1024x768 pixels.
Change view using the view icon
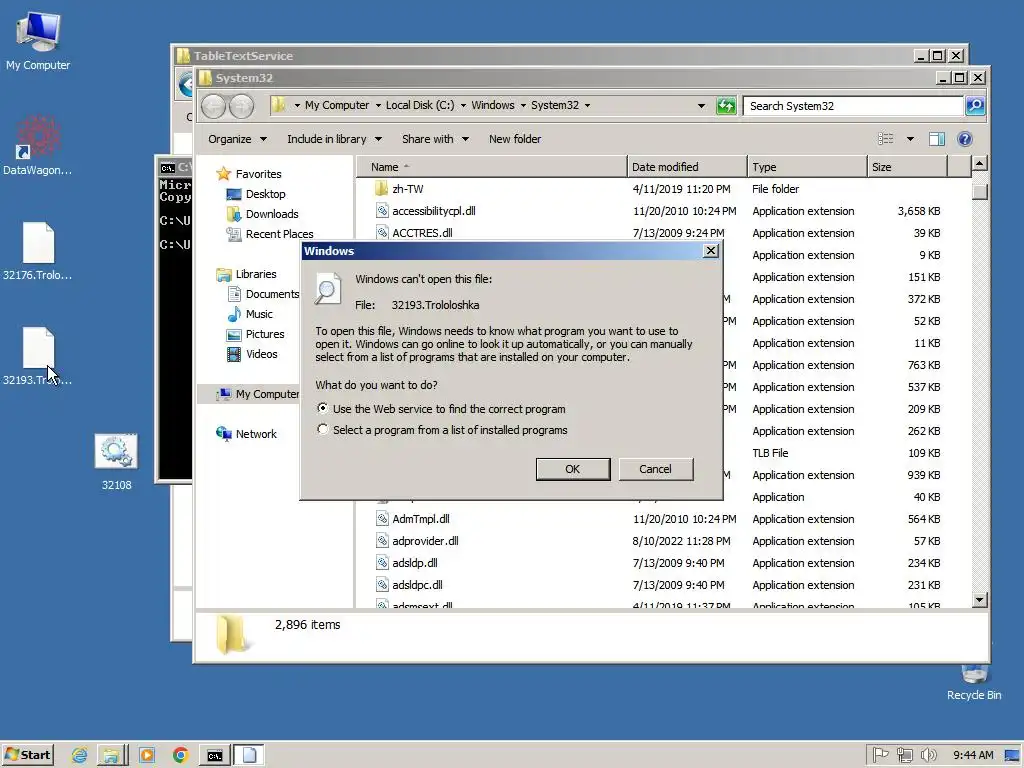tap(886, 138)
